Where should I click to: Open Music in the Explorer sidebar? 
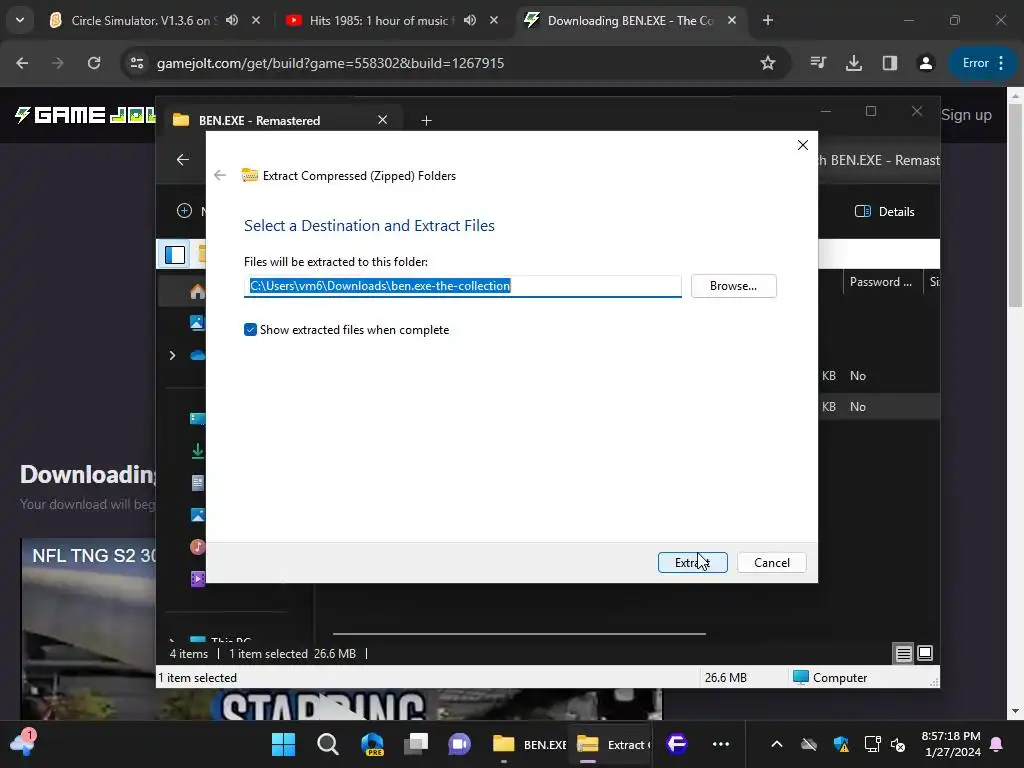[x=197, y=547]
